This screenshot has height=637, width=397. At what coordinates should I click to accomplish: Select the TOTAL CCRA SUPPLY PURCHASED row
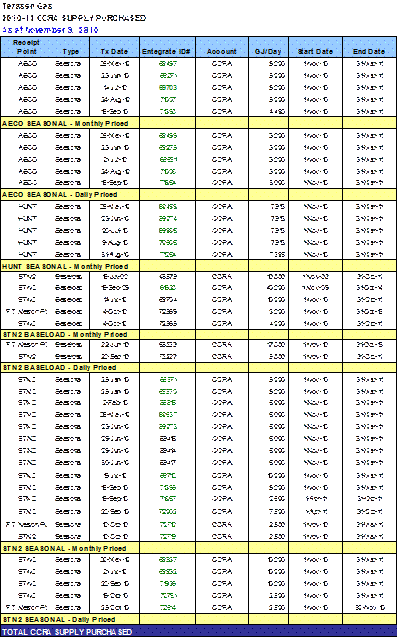pyautogui.click(x=198, y=632)
